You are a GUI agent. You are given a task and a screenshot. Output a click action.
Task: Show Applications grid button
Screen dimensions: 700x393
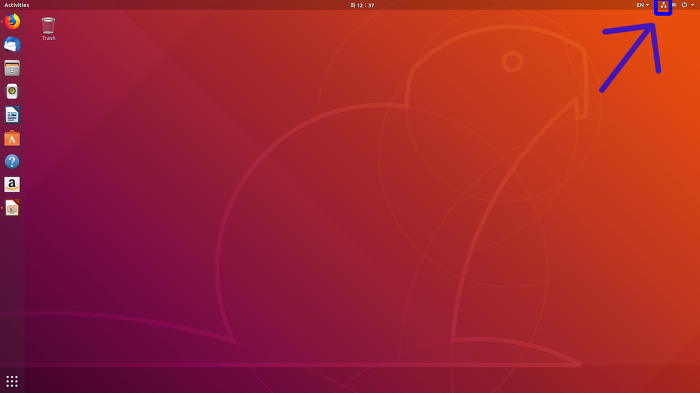12,381
